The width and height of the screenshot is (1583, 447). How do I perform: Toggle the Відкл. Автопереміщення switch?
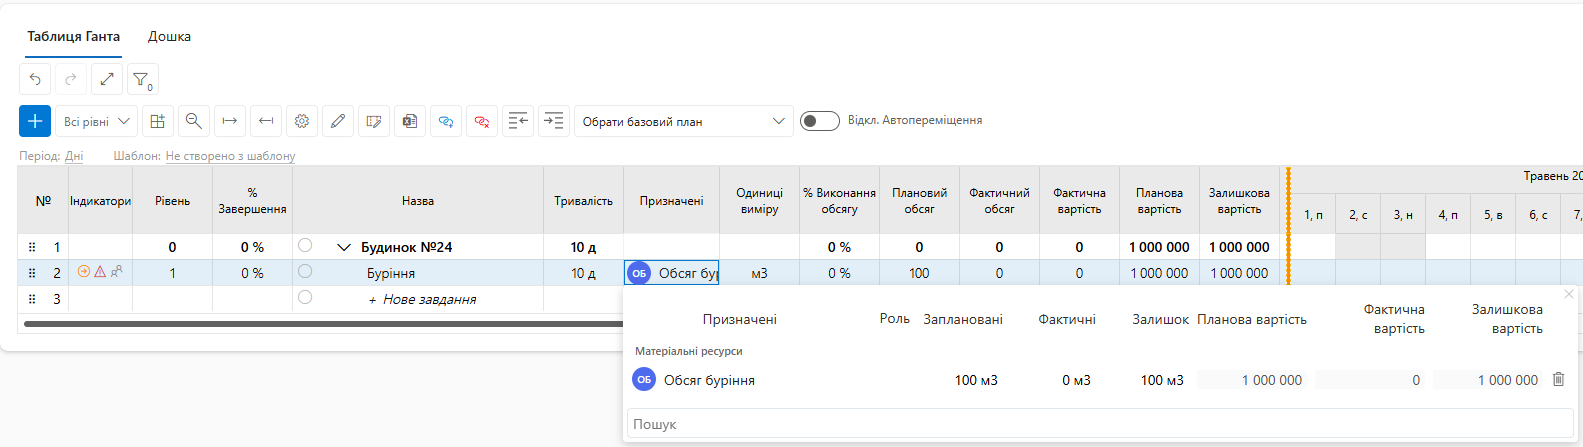click(820, 121)
